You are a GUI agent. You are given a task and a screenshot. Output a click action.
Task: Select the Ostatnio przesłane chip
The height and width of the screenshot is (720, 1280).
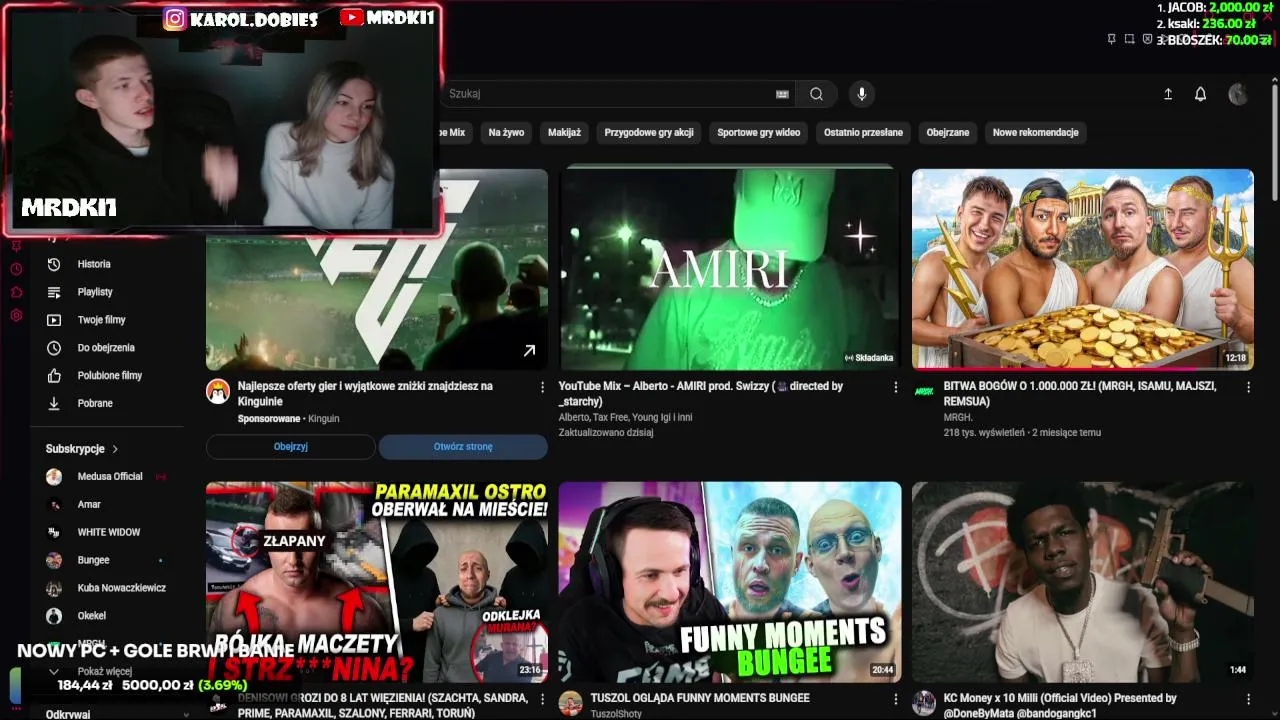pyautogui.click(x=863, y=132)
